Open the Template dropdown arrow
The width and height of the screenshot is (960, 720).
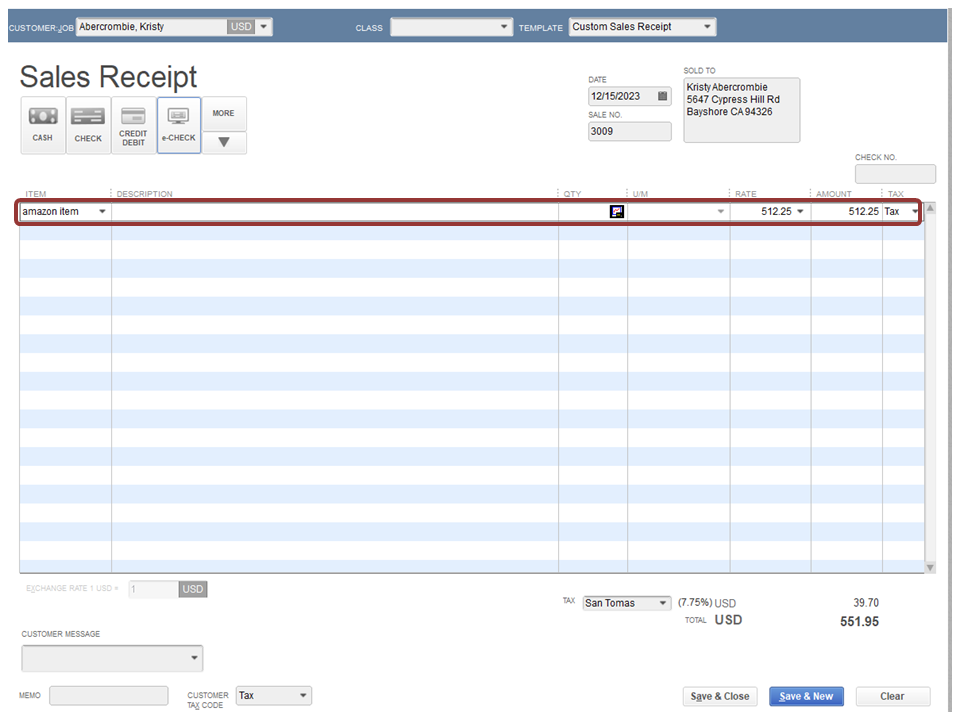[x=707, y=27]
